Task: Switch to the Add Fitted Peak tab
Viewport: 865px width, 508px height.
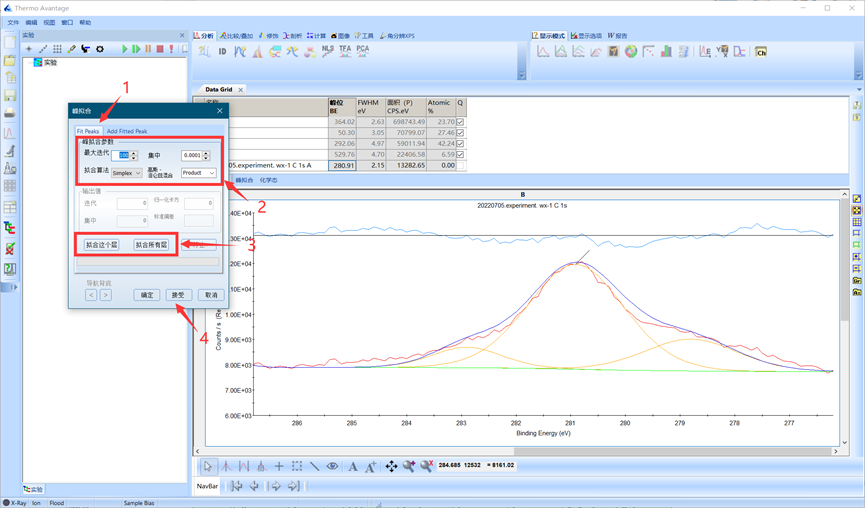Action: click(x=127, y=131)
